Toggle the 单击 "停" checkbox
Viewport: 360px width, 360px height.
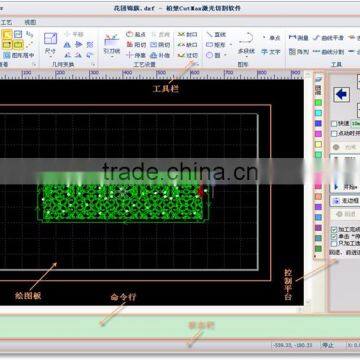[334, 236]
